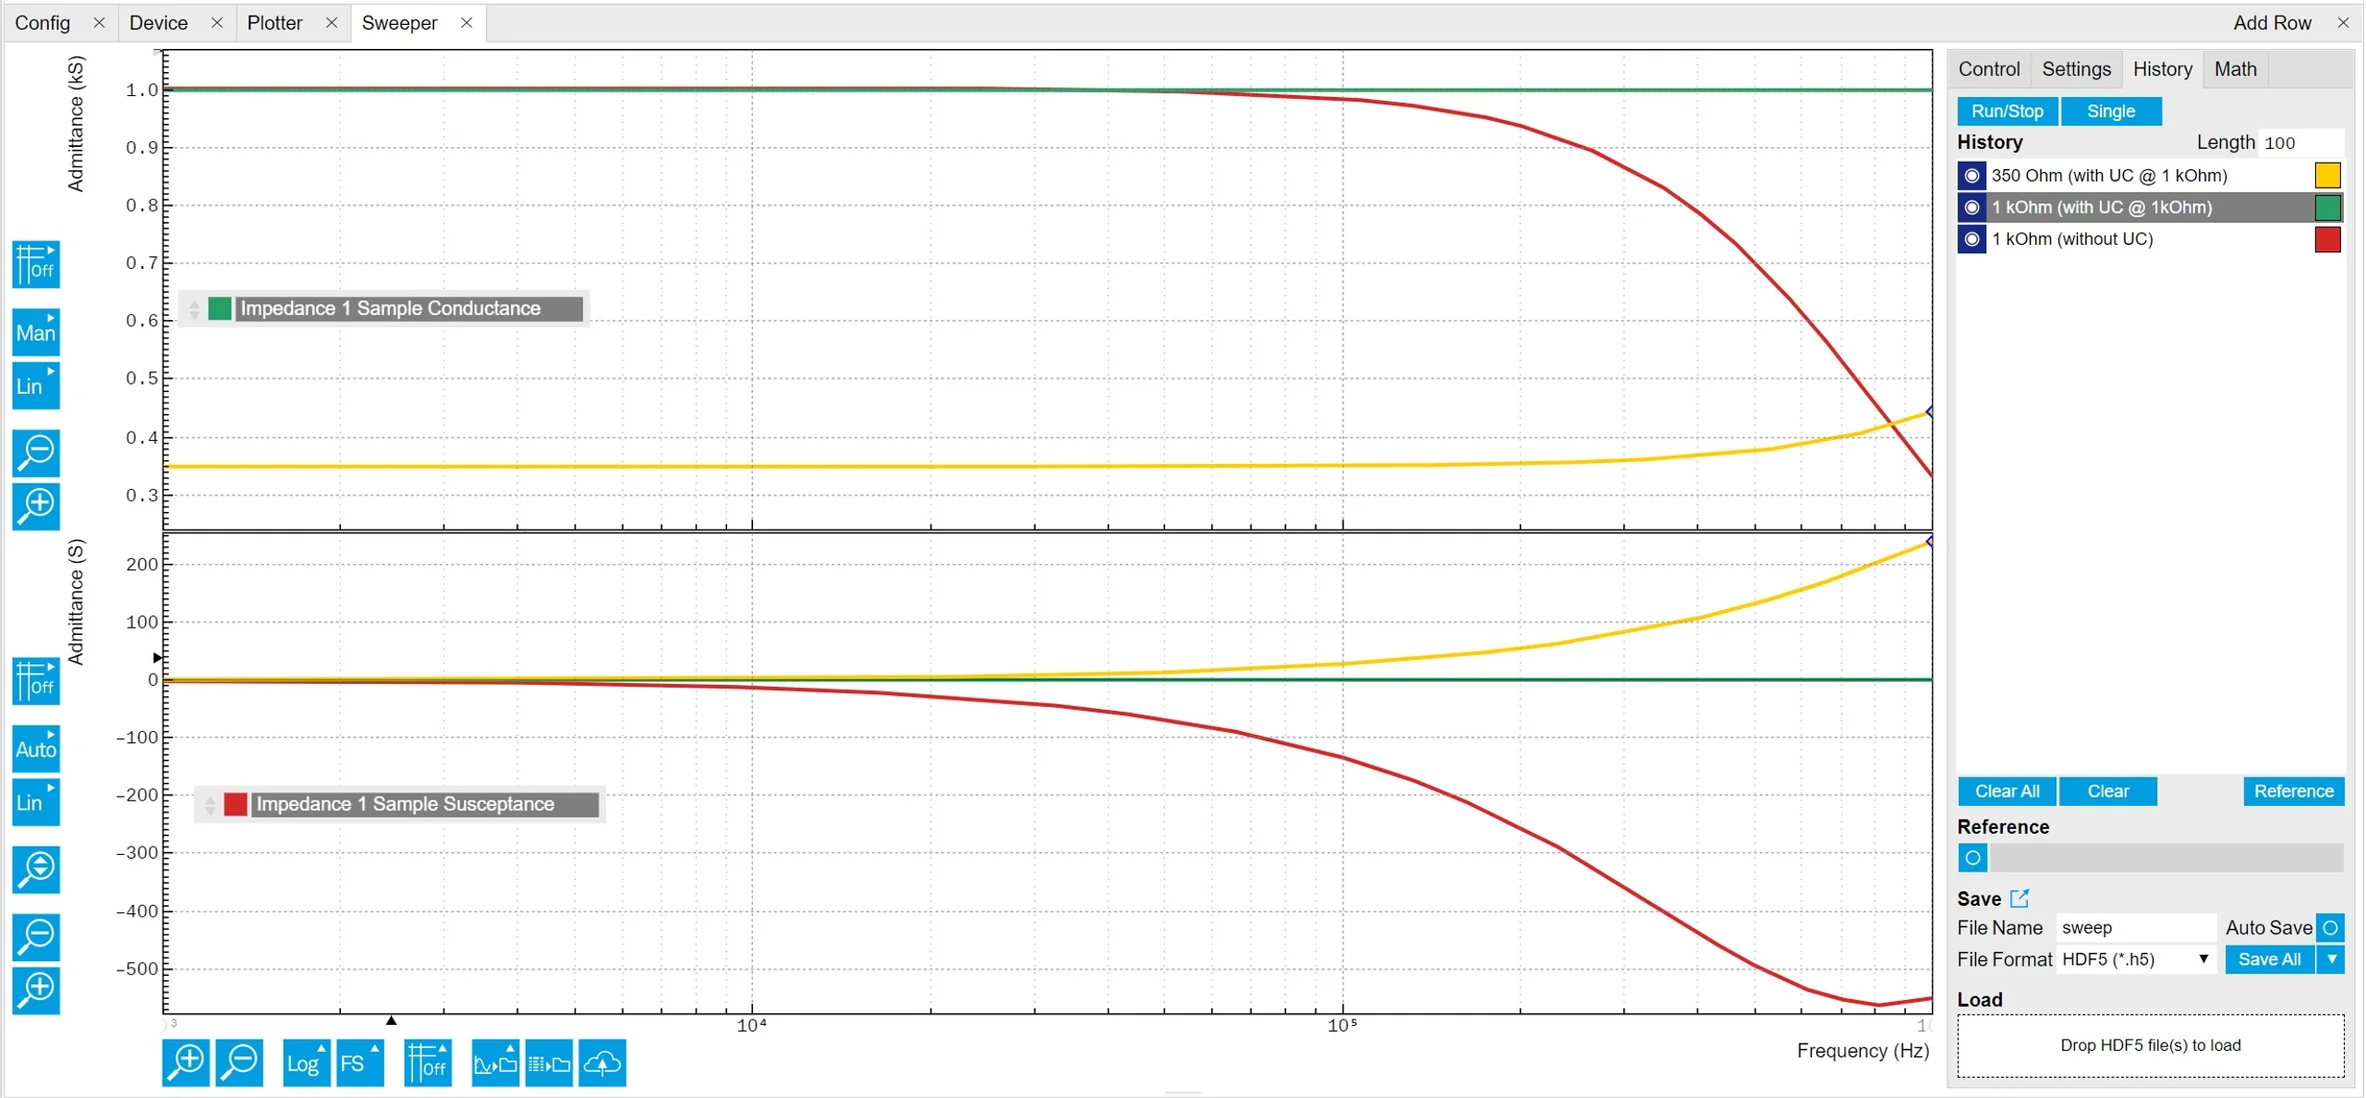Zoom out vertically on the susceptance plot
The height and width of the screenshot is (1098, 2366).
36,937
